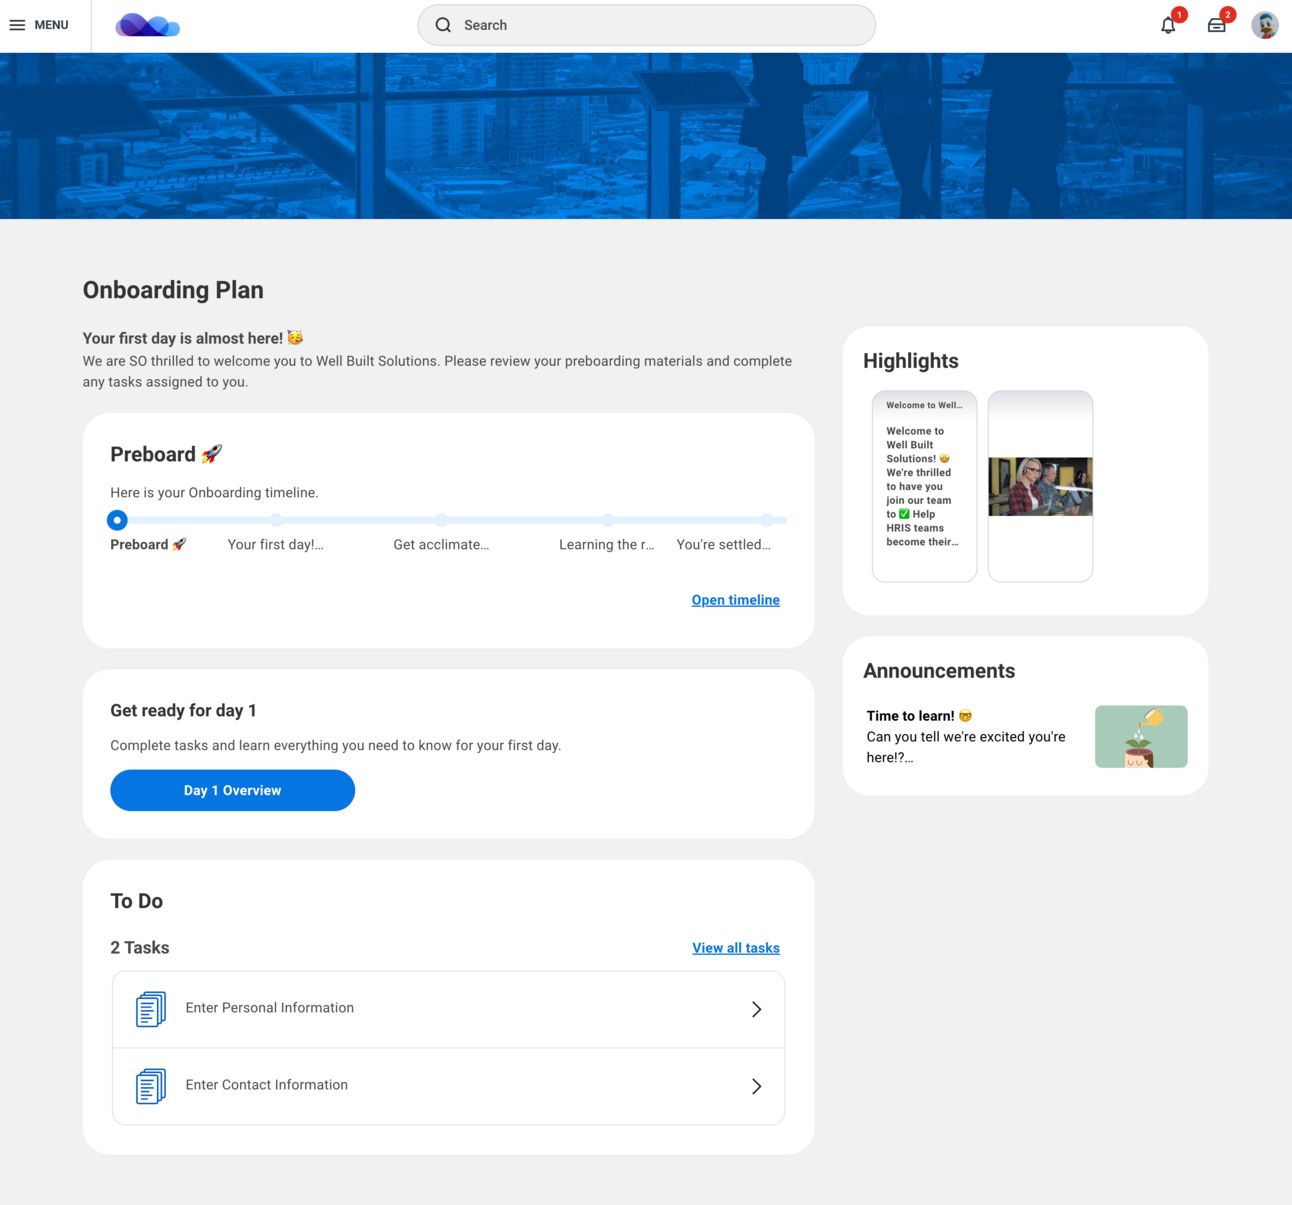
Task: Open Enter Contact Information task
Action: click(448, 1086)
